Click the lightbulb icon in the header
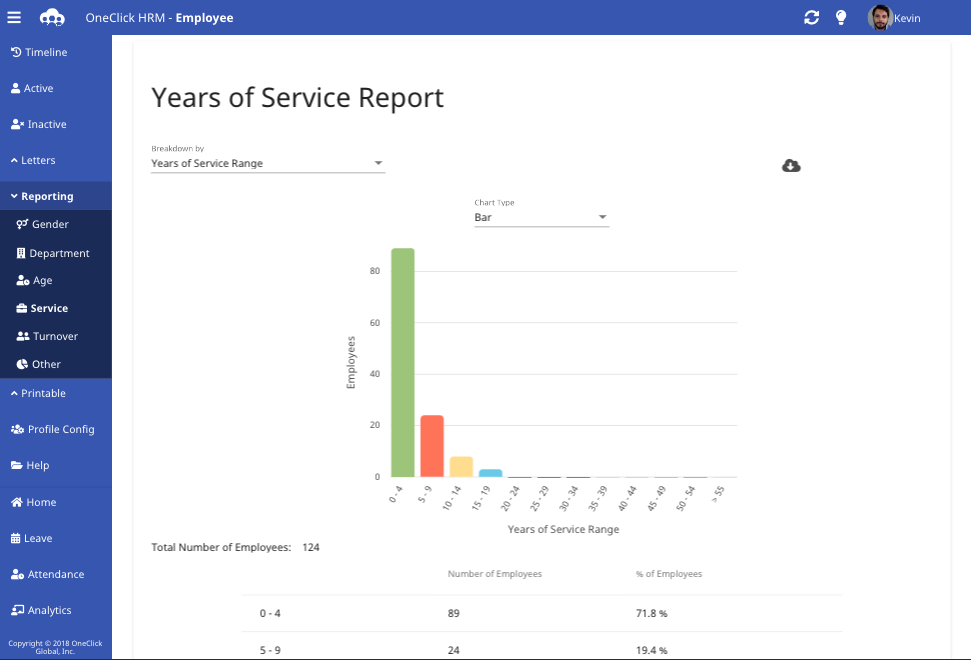The width and height of the screenshot is (971, 660). [841, 17]
